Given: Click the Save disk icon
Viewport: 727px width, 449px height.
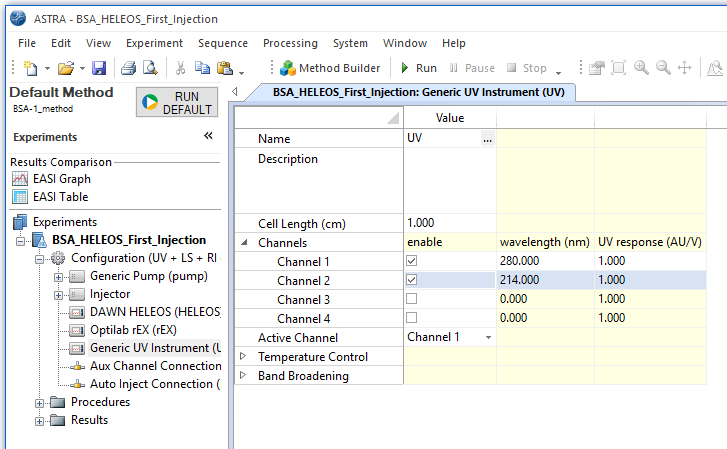Looking at the screenshot, I should click(x=99, y=68).
